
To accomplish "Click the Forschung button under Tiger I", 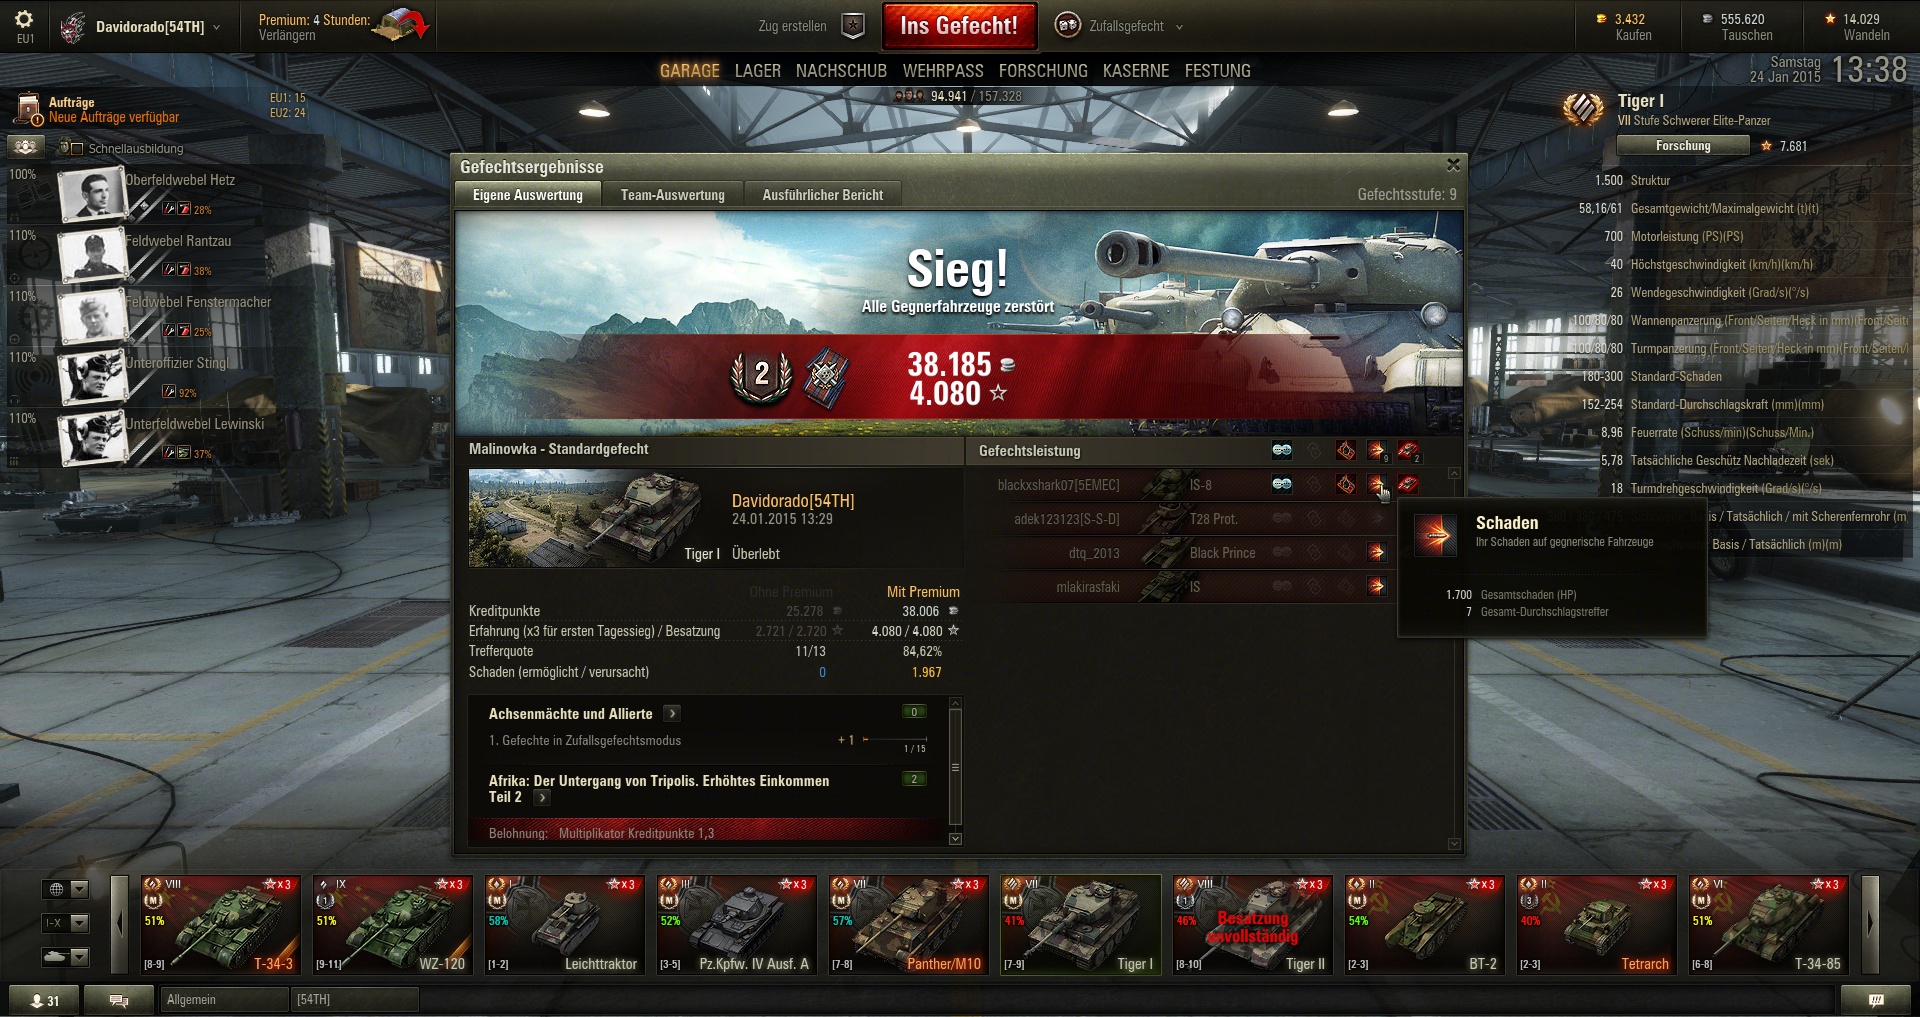I will 1683,146.
